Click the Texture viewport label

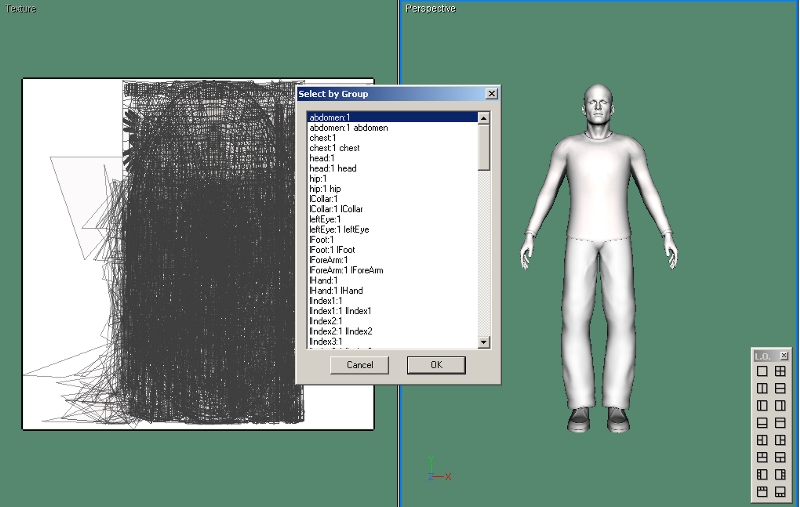pyautogui.click(x=22, y=8)
